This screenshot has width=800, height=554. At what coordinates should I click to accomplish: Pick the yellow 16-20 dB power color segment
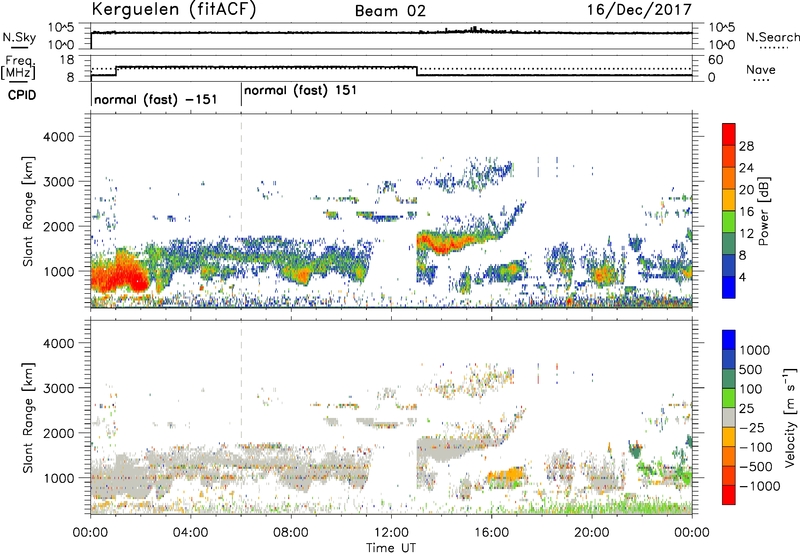click(729, 200)
